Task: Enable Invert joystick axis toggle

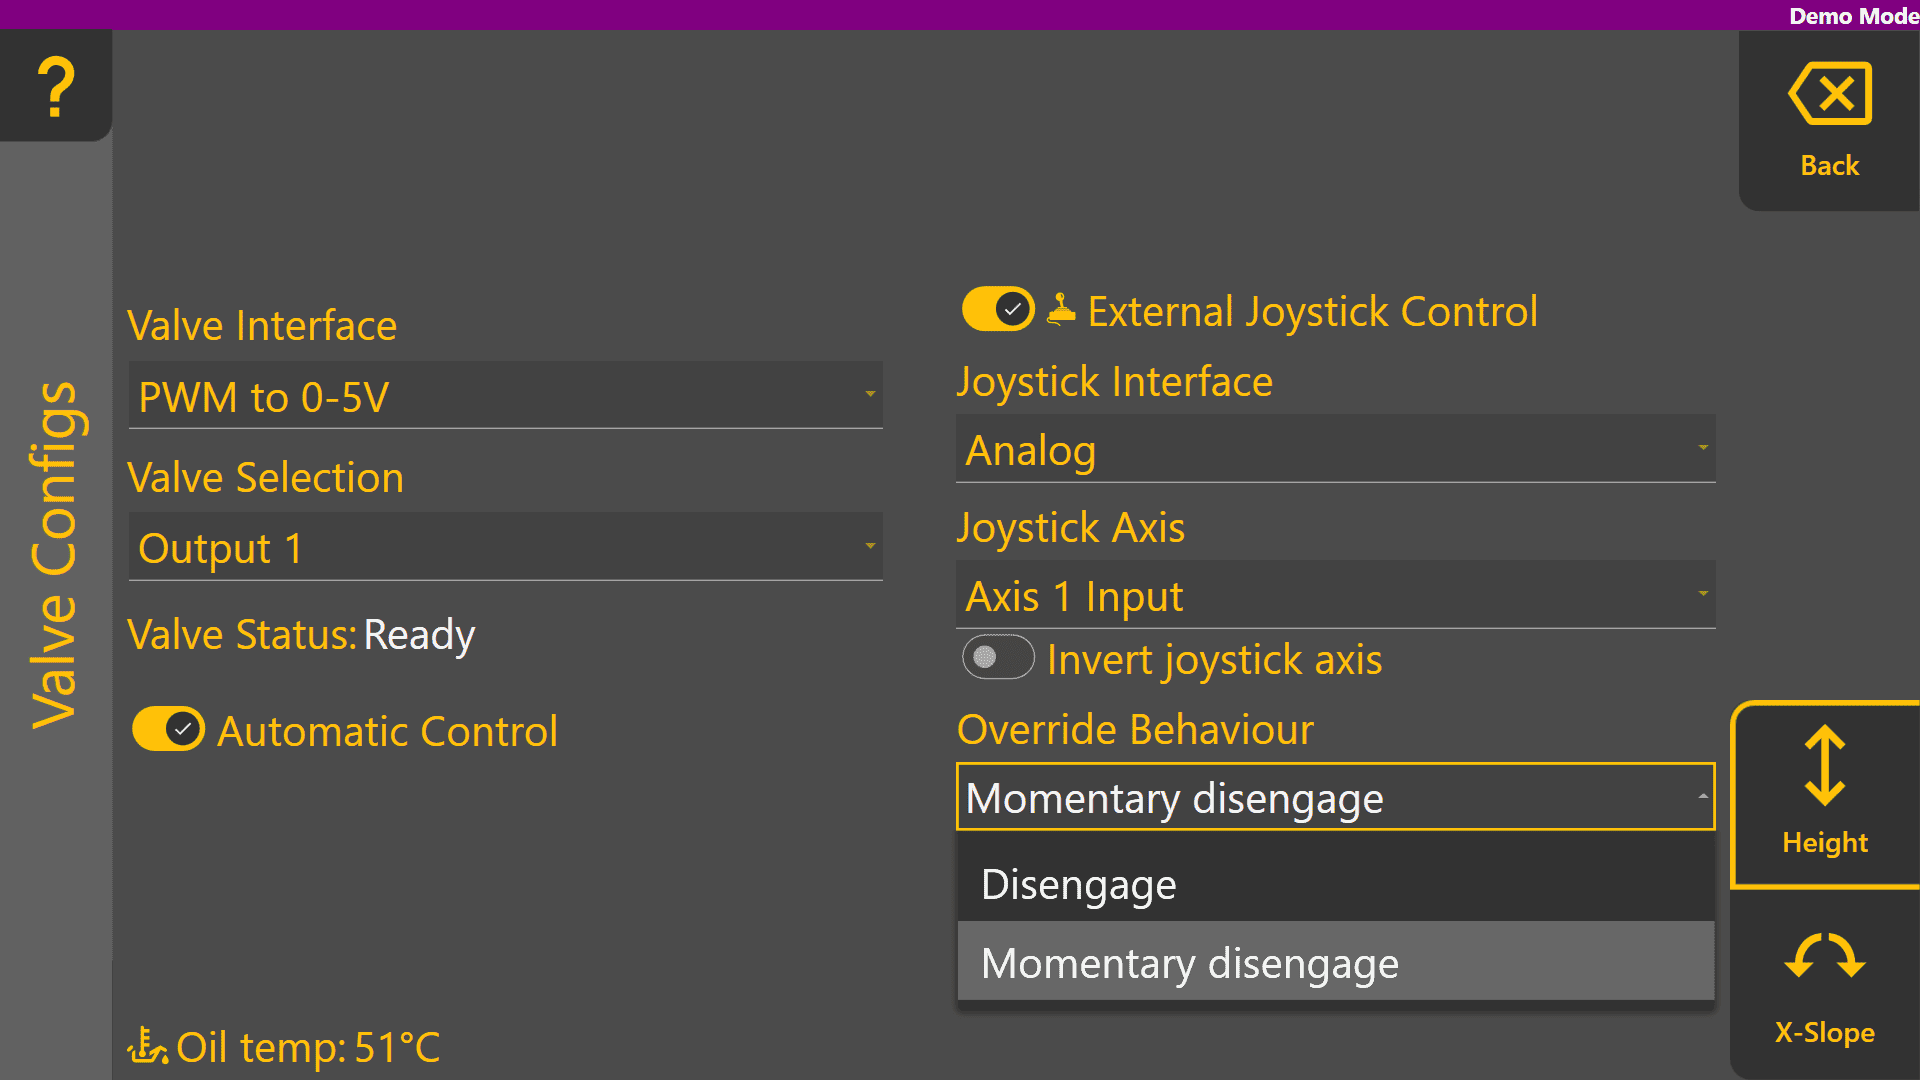Action: (x=997, y=657)
